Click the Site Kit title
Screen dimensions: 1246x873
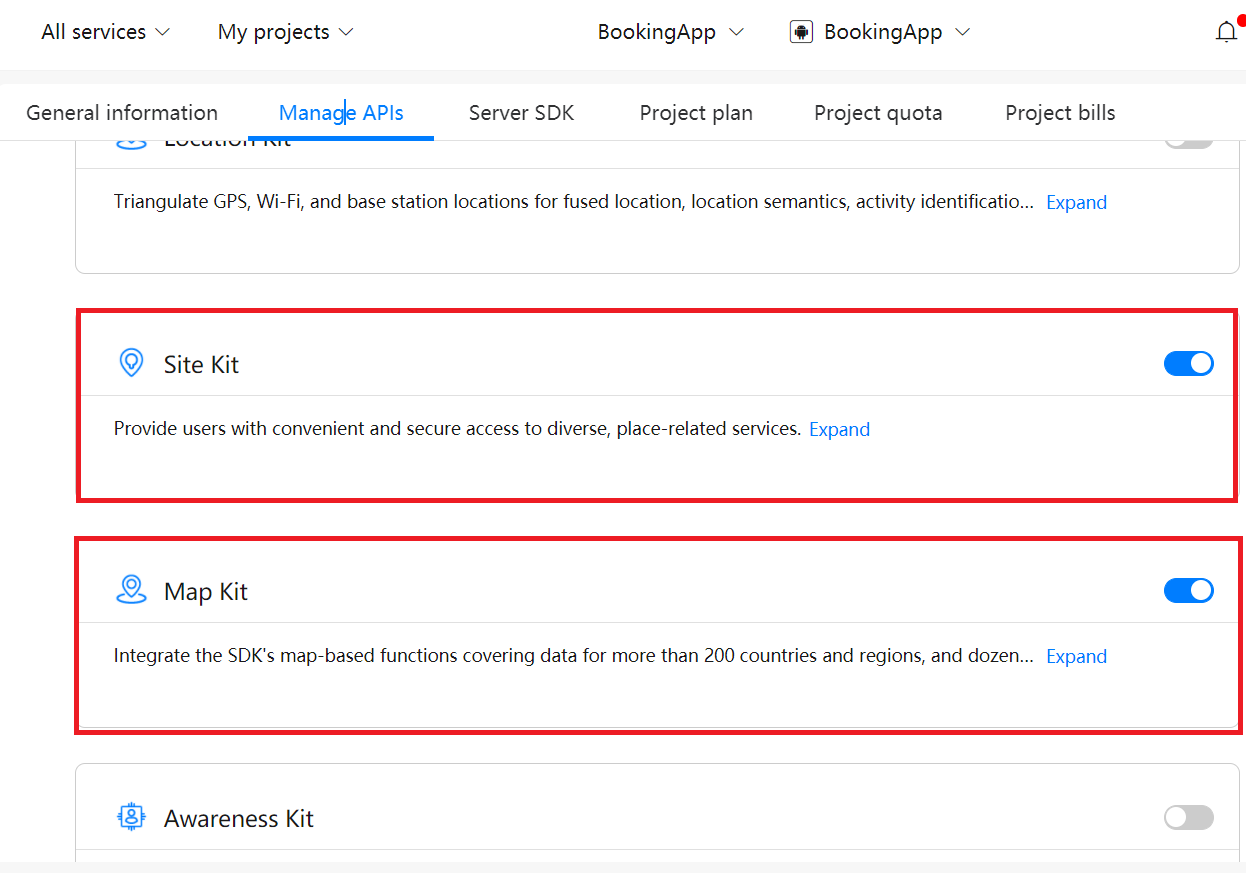click(201, 364)
